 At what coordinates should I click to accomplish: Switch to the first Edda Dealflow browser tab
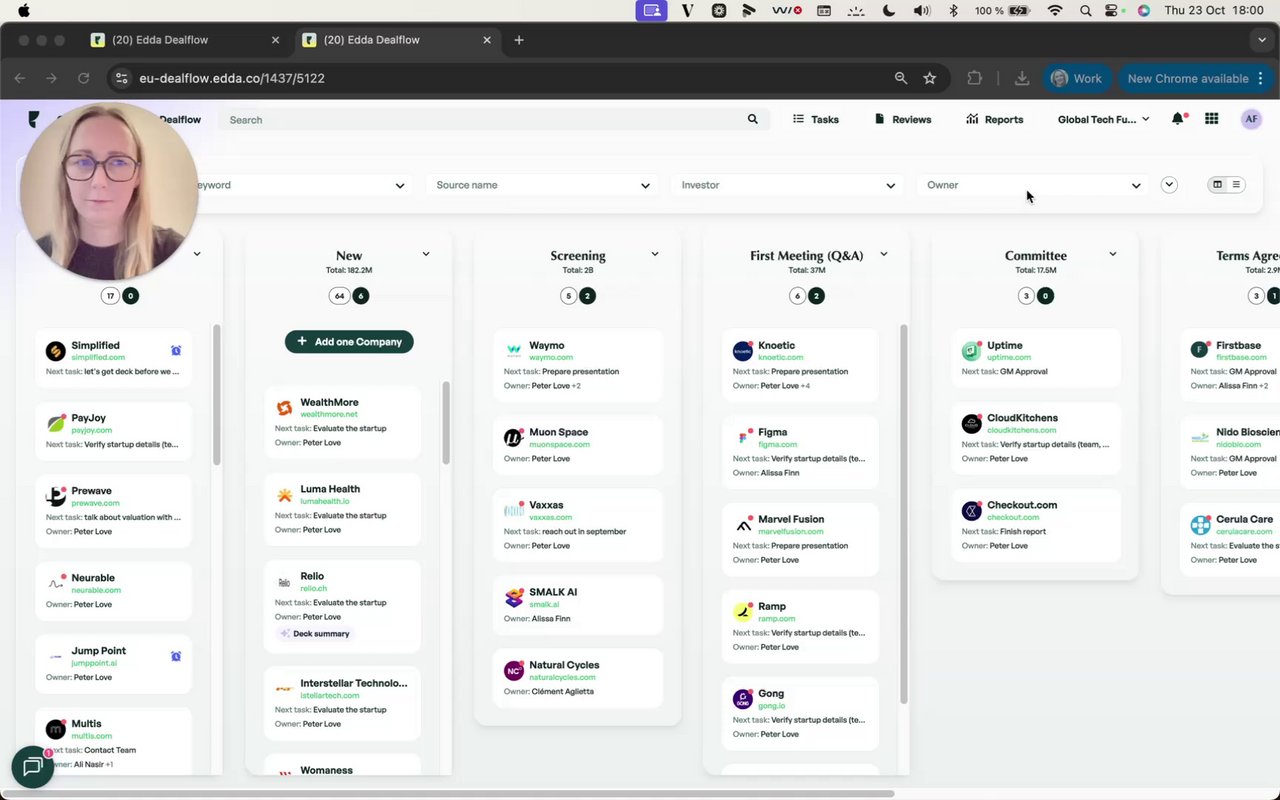[185, 40]
